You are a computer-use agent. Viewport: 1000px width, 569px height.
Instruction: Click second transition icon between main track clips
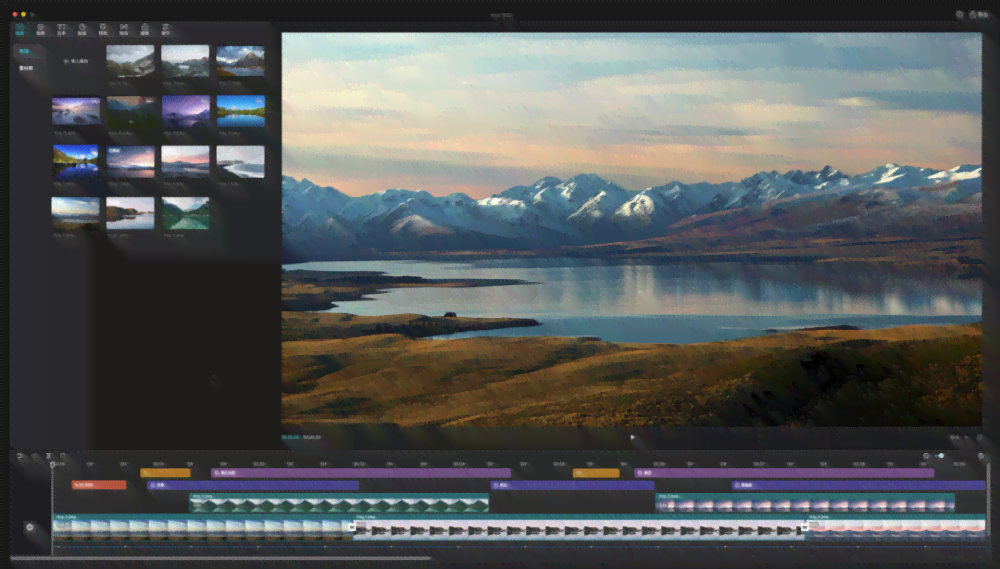[x=805, y=528]
